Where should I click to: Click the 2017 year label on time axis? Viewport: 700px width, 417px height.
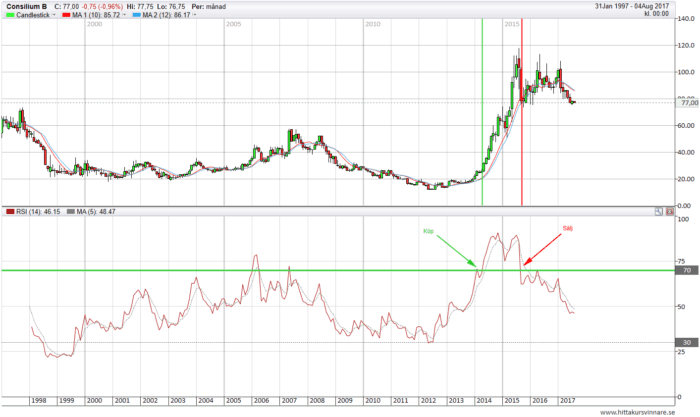(x=567, y=400)
